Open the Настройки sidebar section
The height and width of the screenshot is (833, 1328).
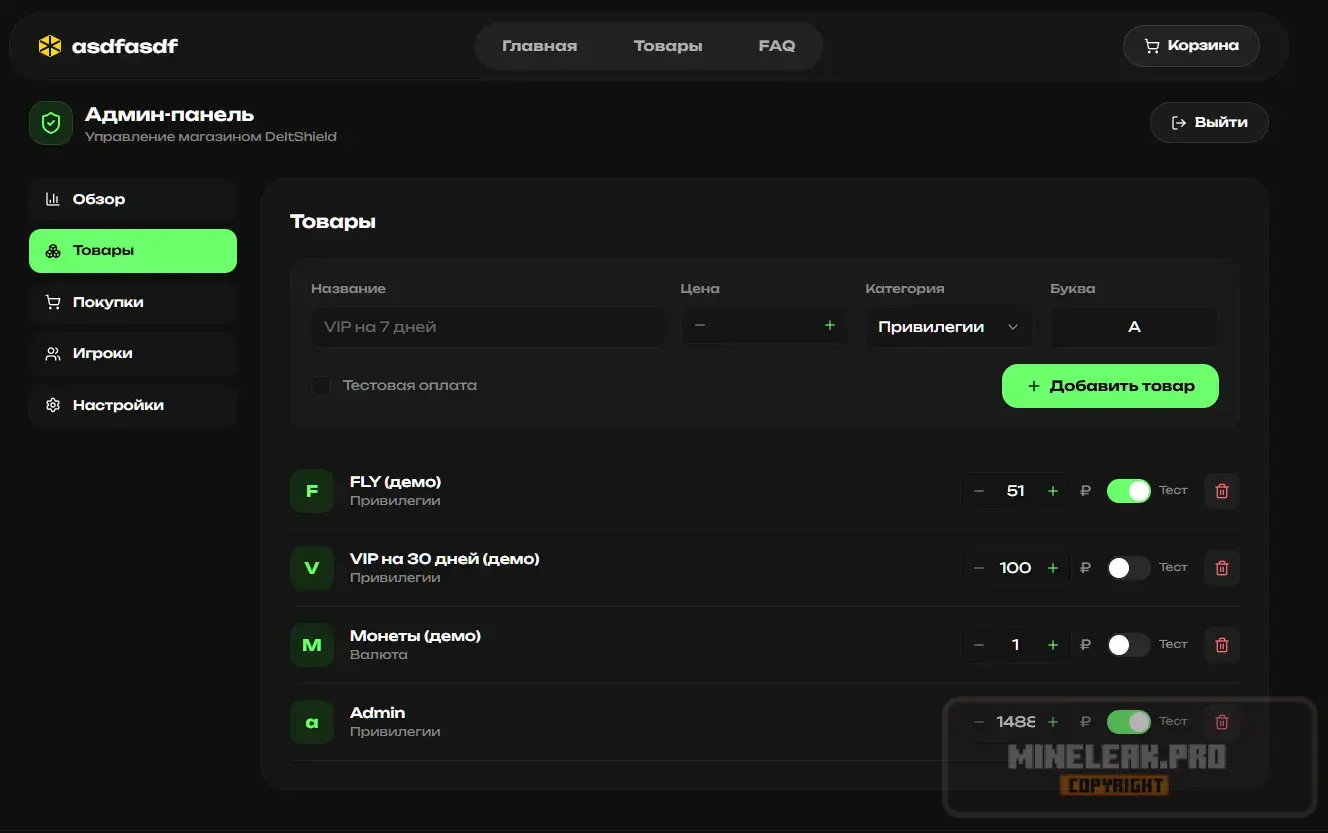133,405
